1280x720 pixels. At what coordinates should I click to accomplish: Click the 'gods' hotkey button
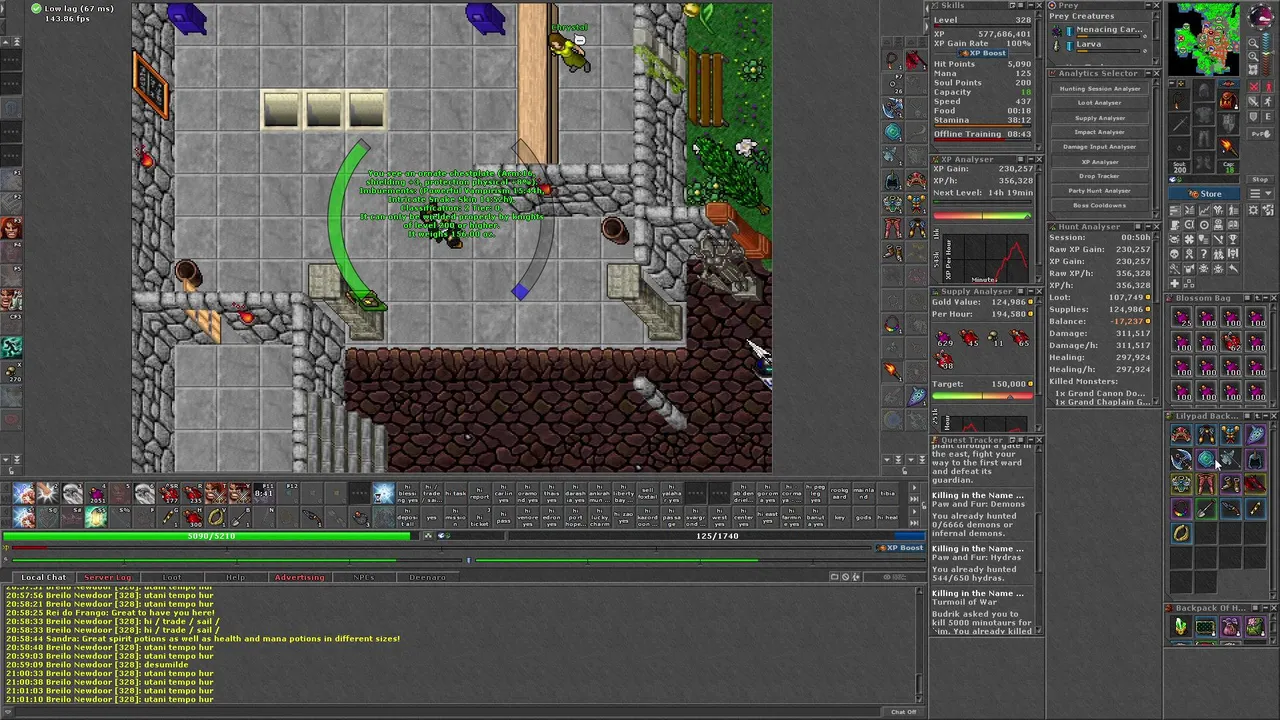pyautogui.click(x=863, y=517)
